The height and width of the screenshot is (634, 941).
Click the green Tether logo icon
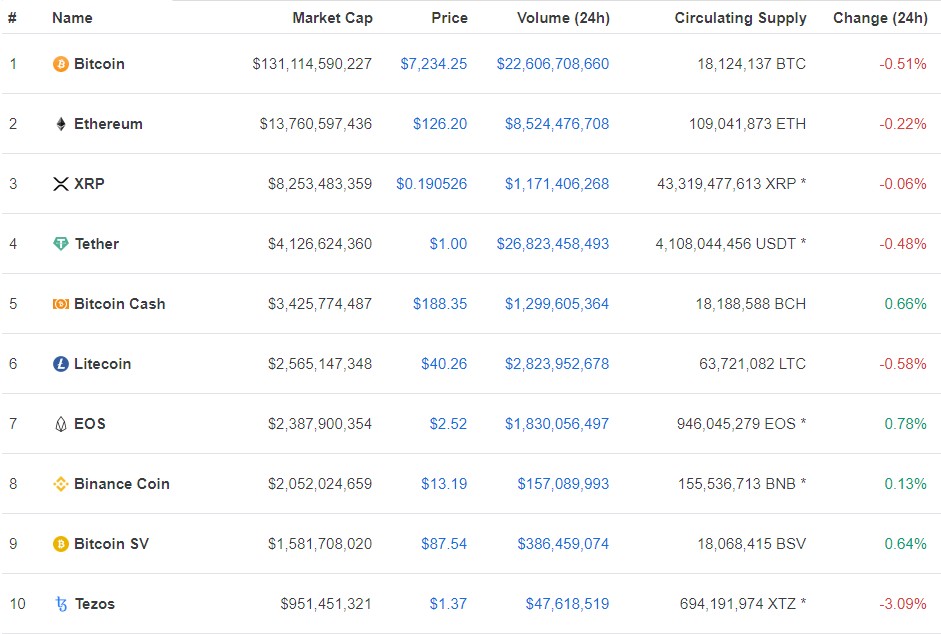(61, 244)
